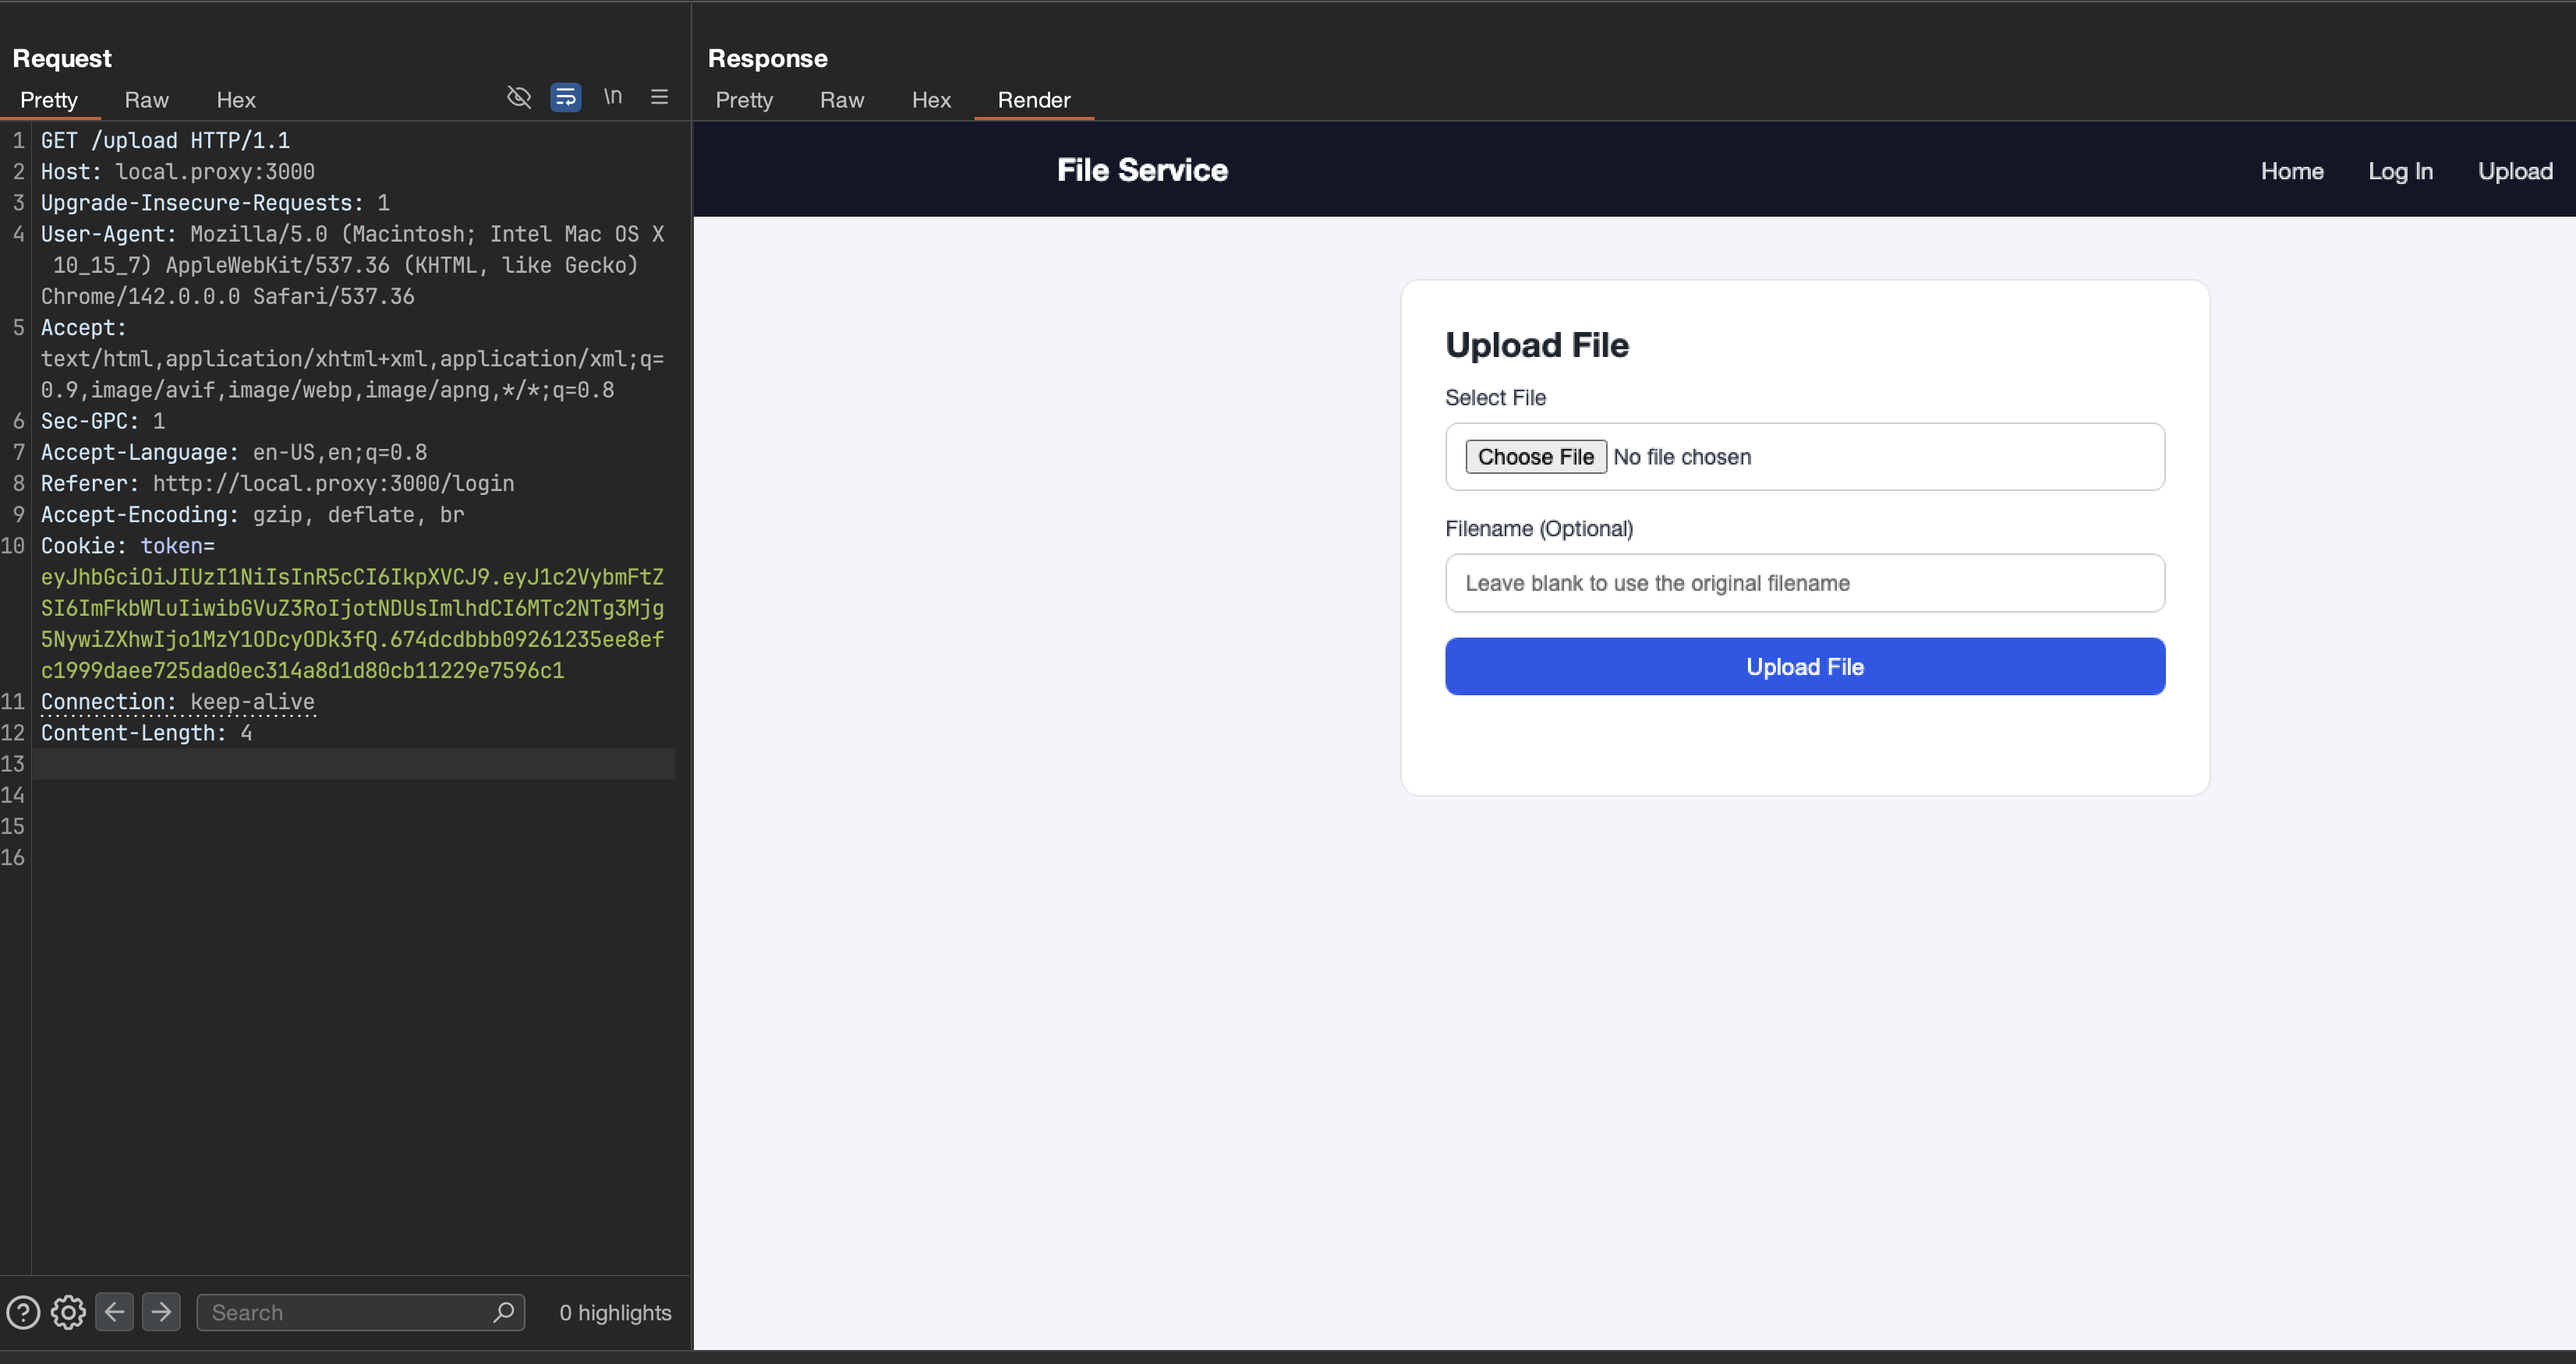Switch the response view to Raw

[841, 99]
